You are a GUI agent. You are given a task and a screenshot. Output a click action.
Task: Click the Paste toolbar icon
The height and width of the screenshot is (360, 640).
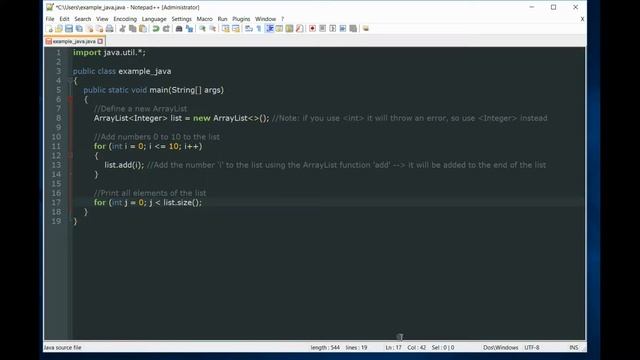[x=143, y=29]
